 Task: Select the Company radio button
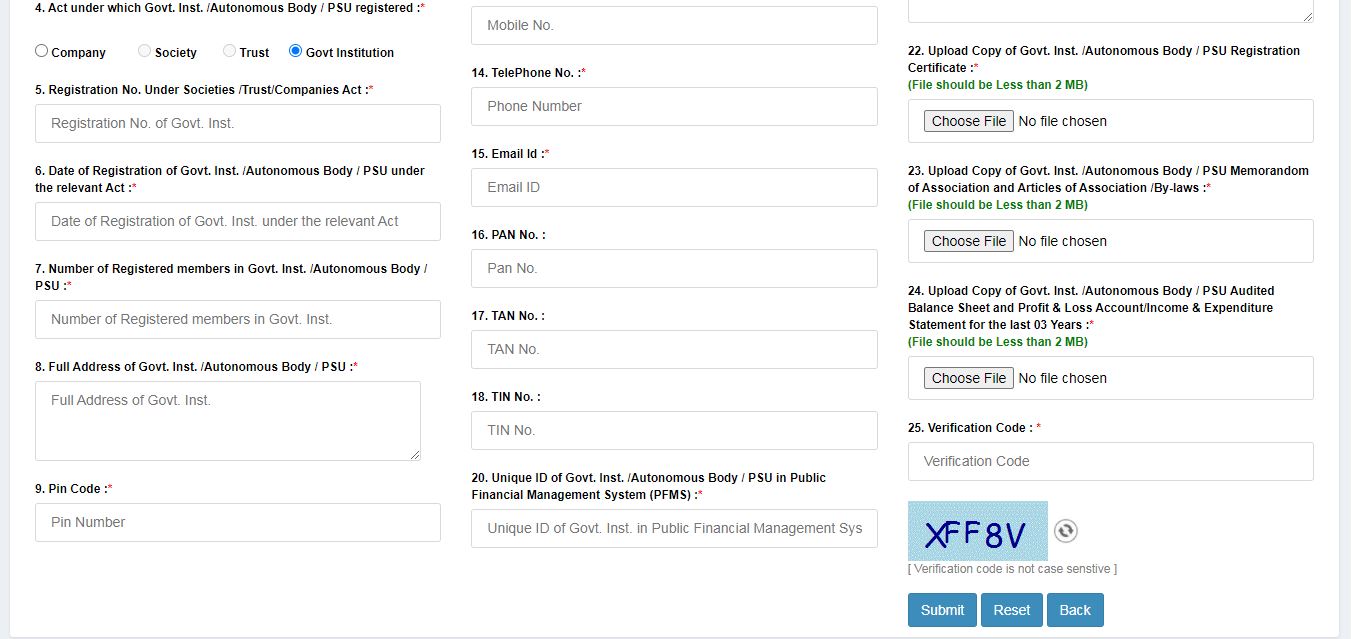[42, 51]
